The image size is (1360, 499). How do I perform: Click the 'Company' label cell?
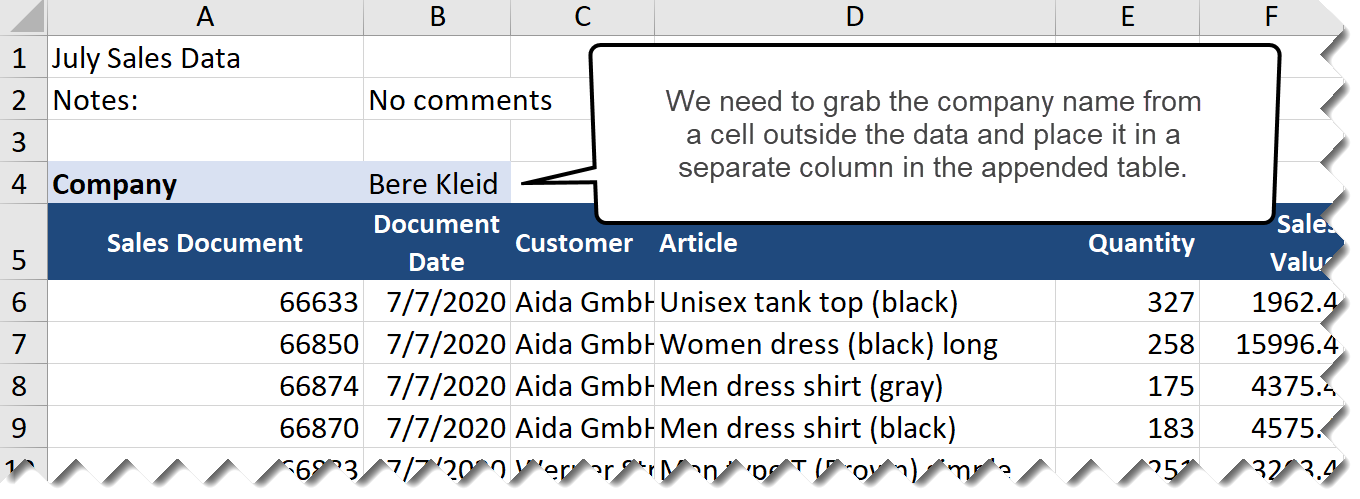[x=205, y=184]
